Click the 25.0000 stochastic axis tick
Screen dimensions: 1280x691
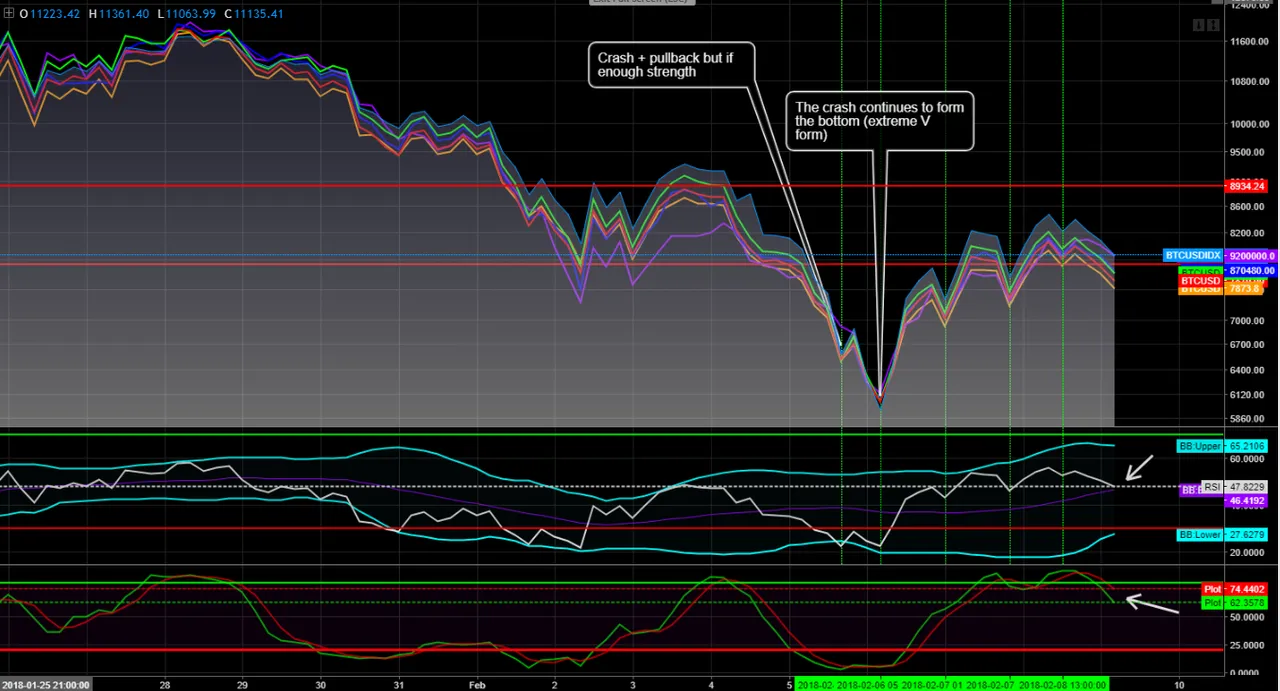pos(1248,646)
